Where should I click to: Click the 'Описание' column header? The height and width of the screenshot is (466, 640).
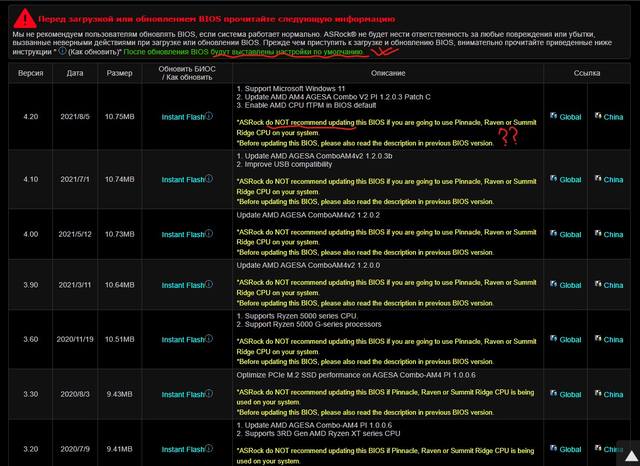click(388, 73)
